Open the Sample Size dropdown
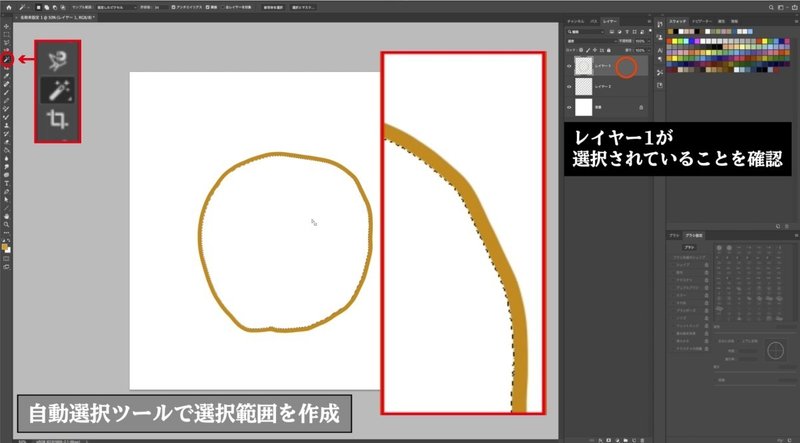The height and width of the screenshot is (443, 800). tap(116, 8)
